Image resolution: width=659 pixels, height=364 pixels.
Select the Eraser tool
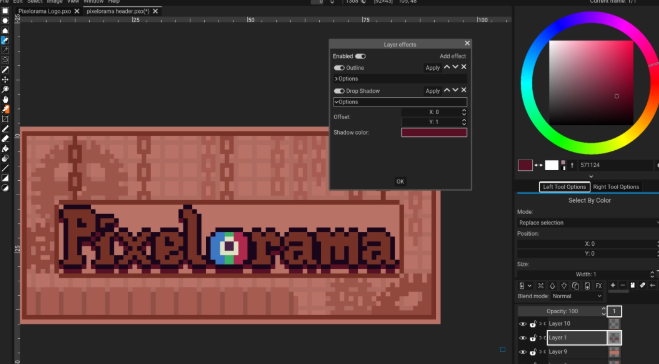tap(5, 139)
